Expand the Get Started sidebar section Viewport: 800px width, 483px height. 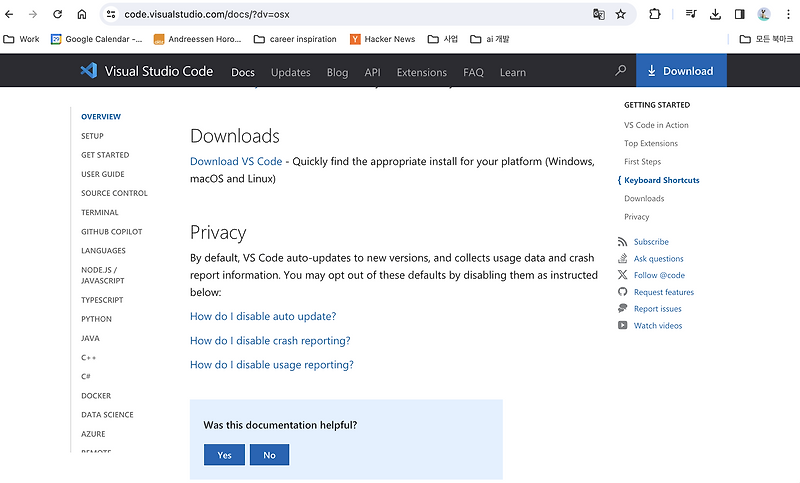coord(105,155)
